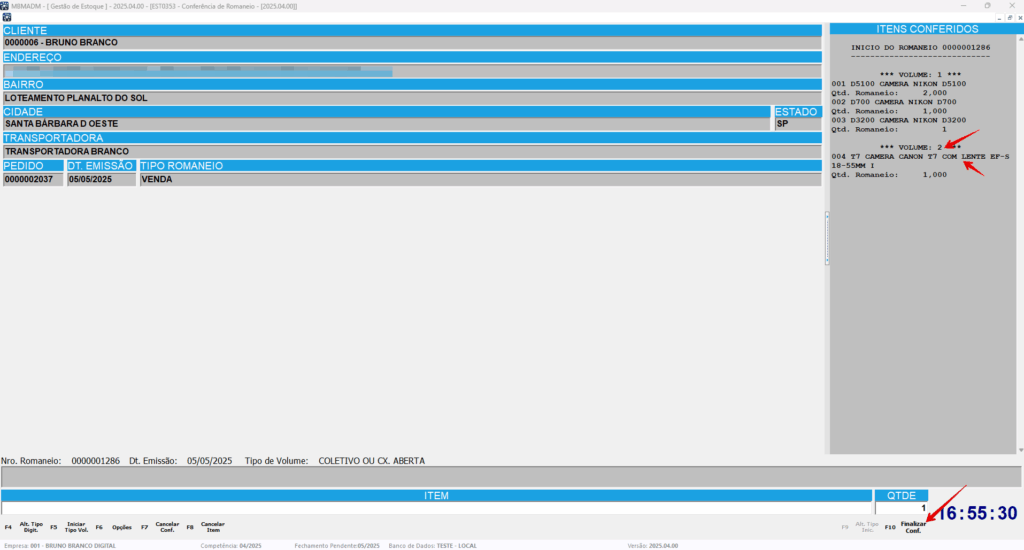Click status bar 'Fechamento Pendente:05/2025'
Viewport: 1024px width, 550px height.
click(337, 545)
